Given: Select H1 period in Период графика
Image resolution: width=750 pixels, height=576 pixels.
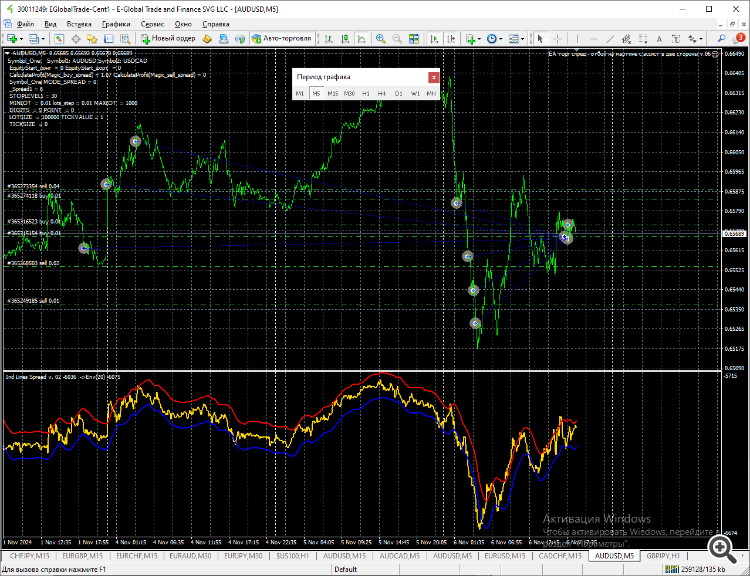Looking at the screenshot, I should coord(366,93).
